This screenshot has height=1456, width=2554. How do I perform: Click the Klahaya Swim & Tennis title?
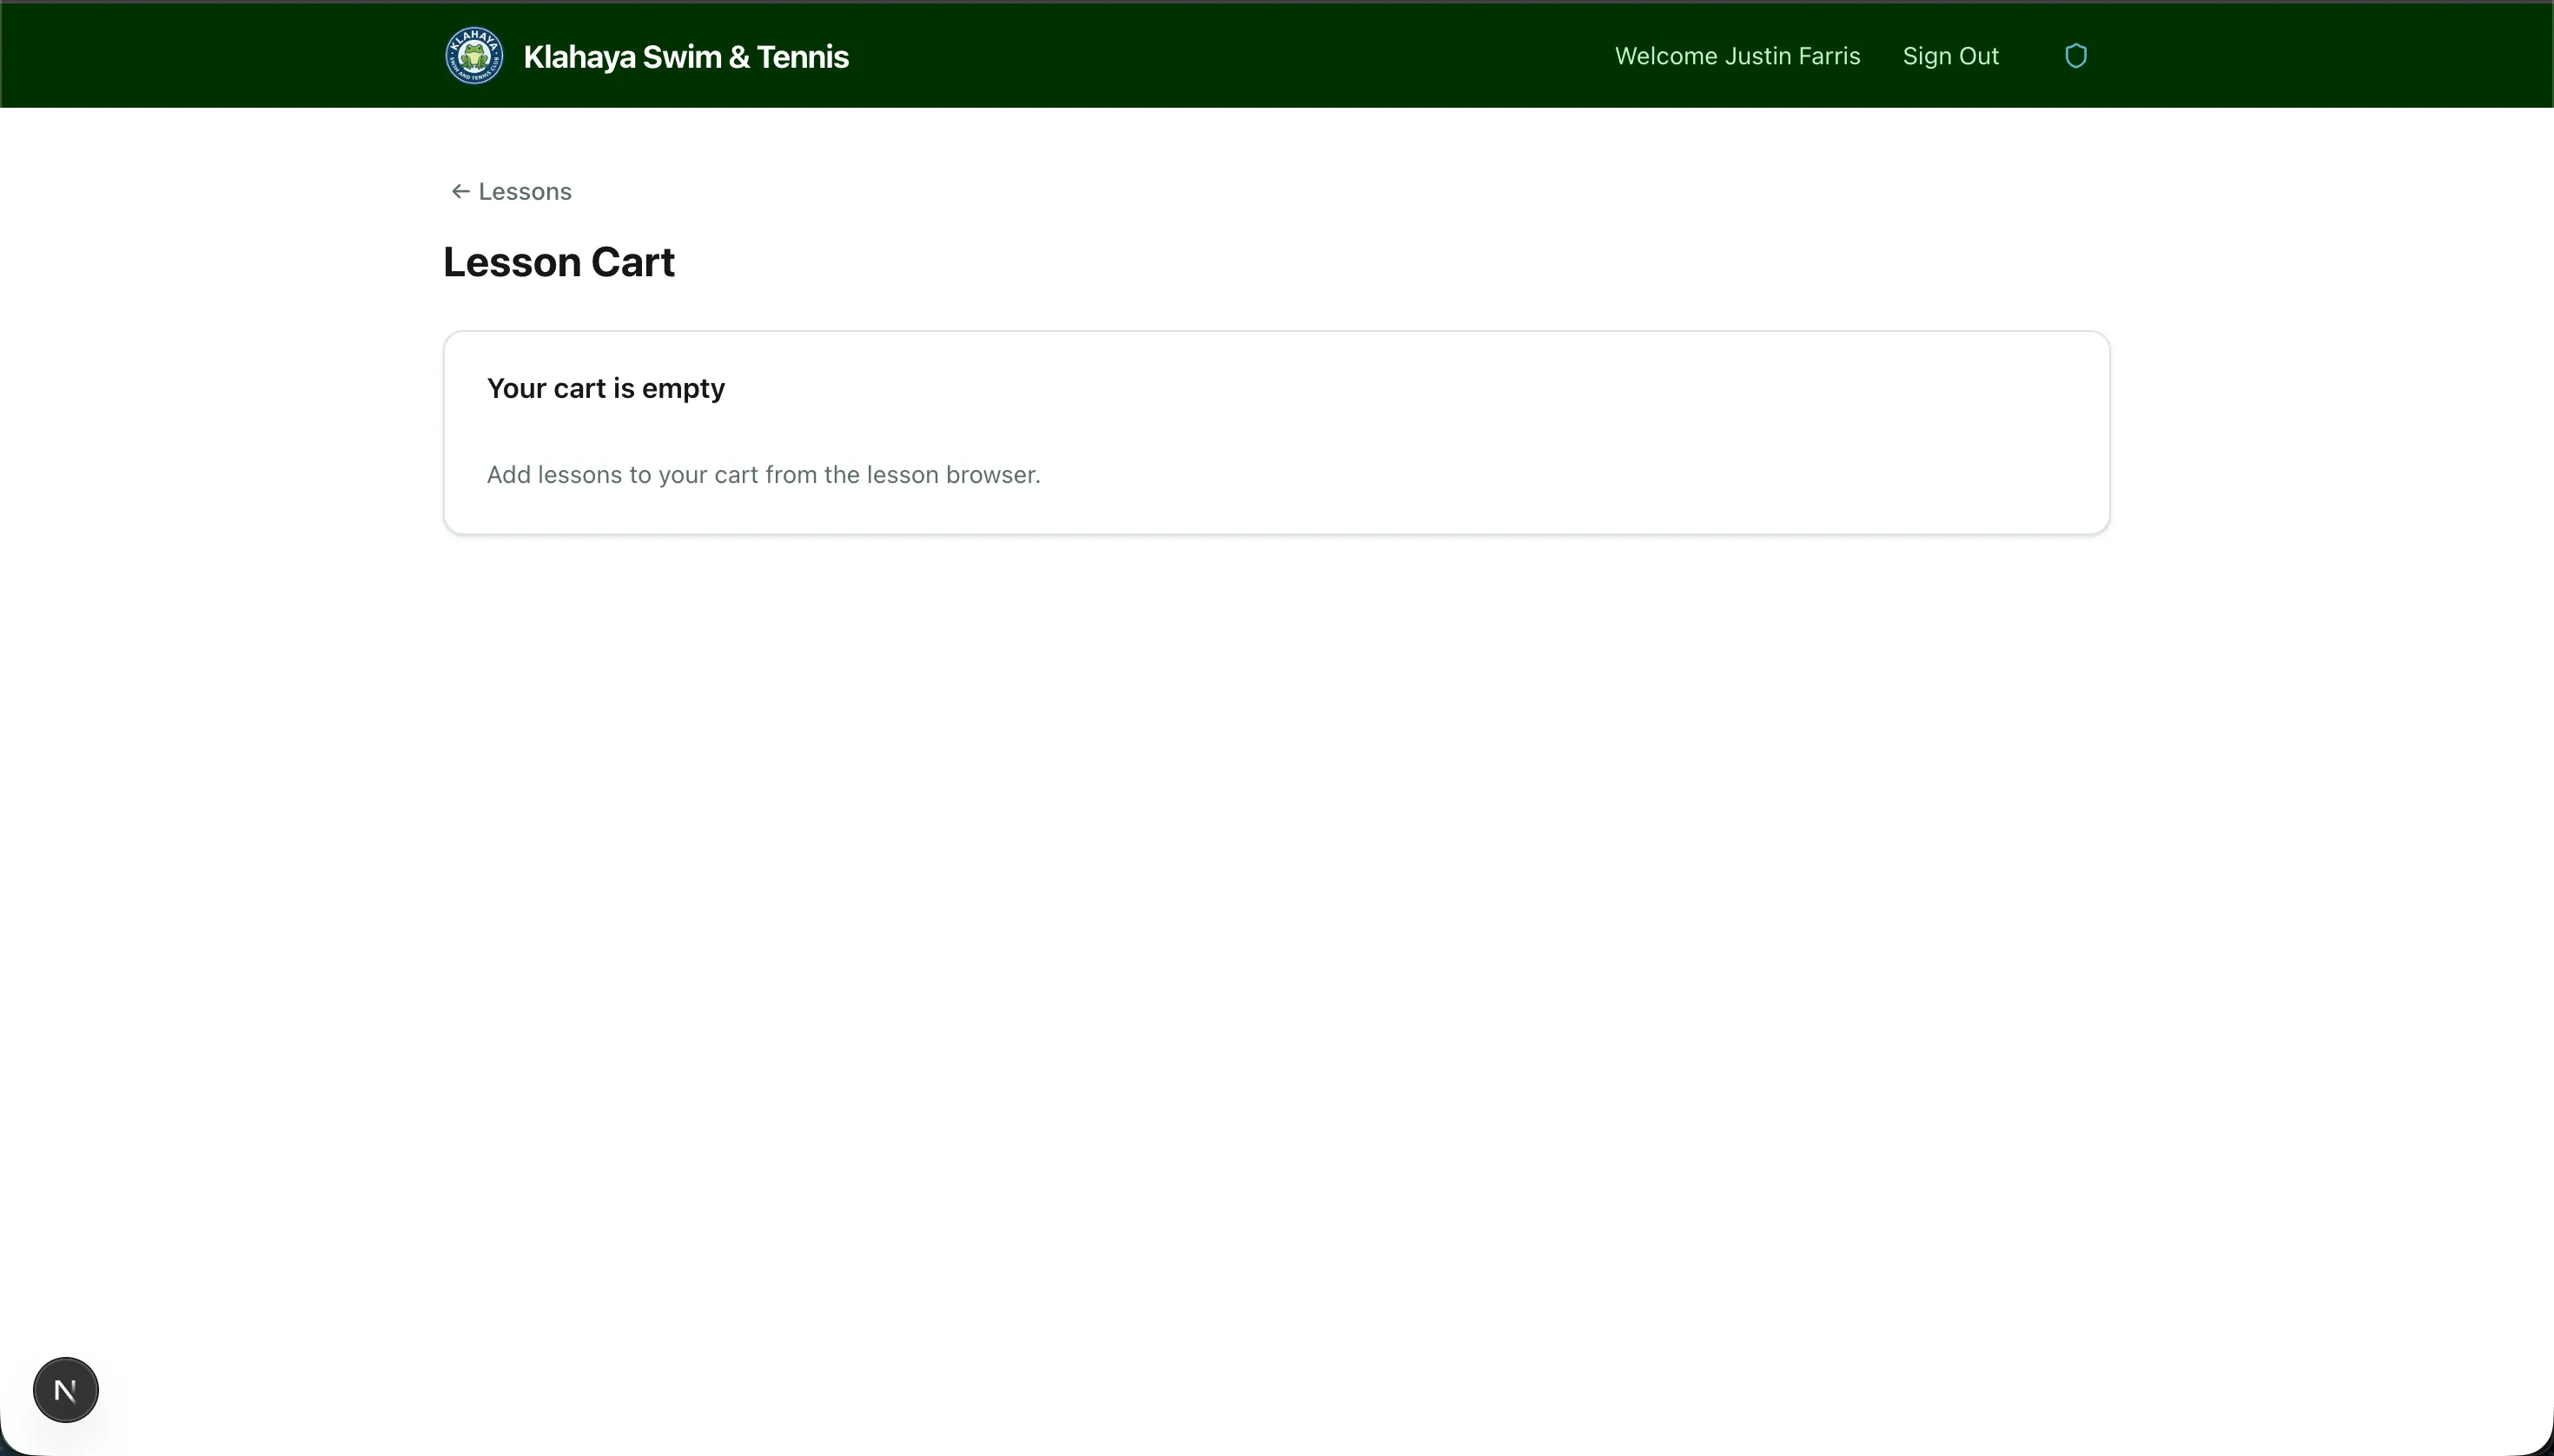685,57
